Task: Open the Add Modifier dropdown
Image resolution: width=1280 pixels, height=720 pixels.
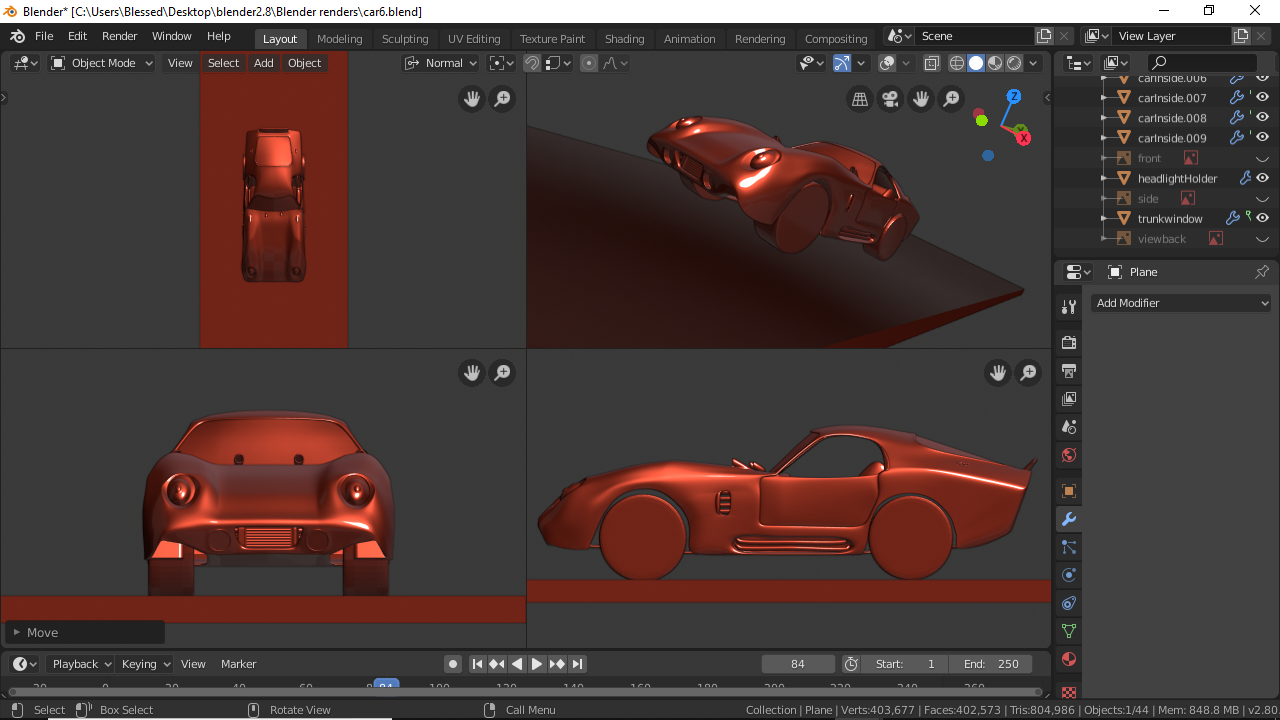Action: (1181, 303)
